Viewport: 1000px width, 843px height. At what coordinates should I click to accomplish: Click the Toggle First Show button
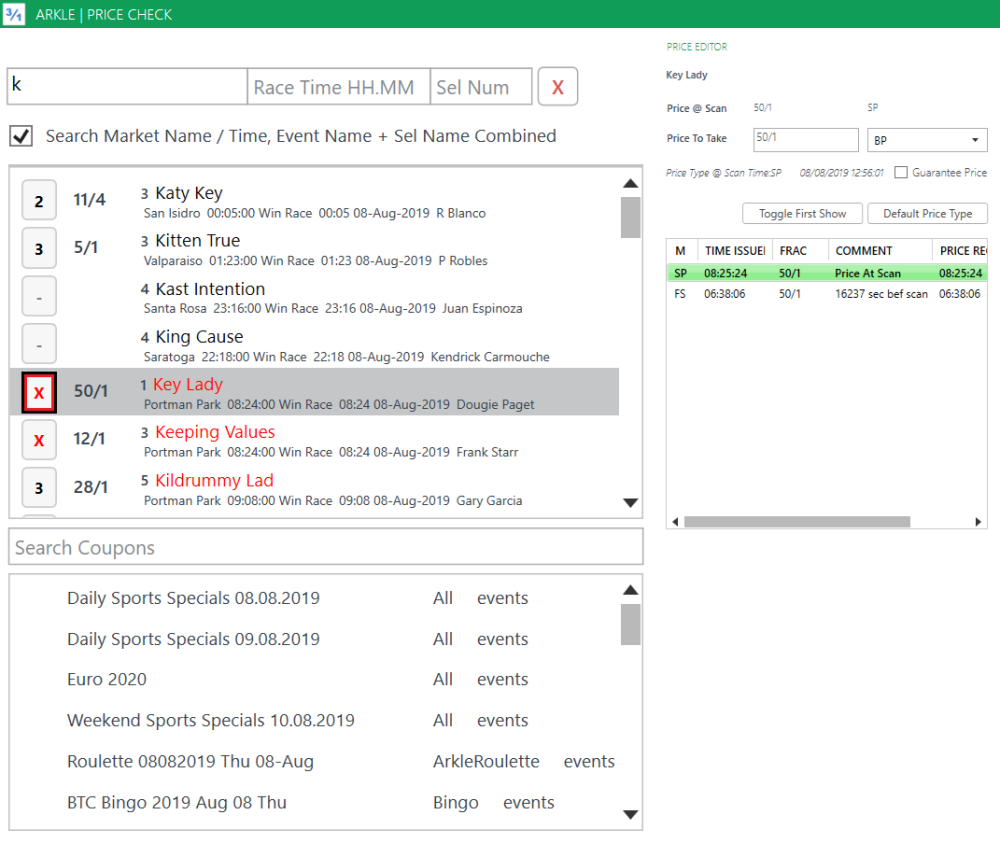point(802,214)
